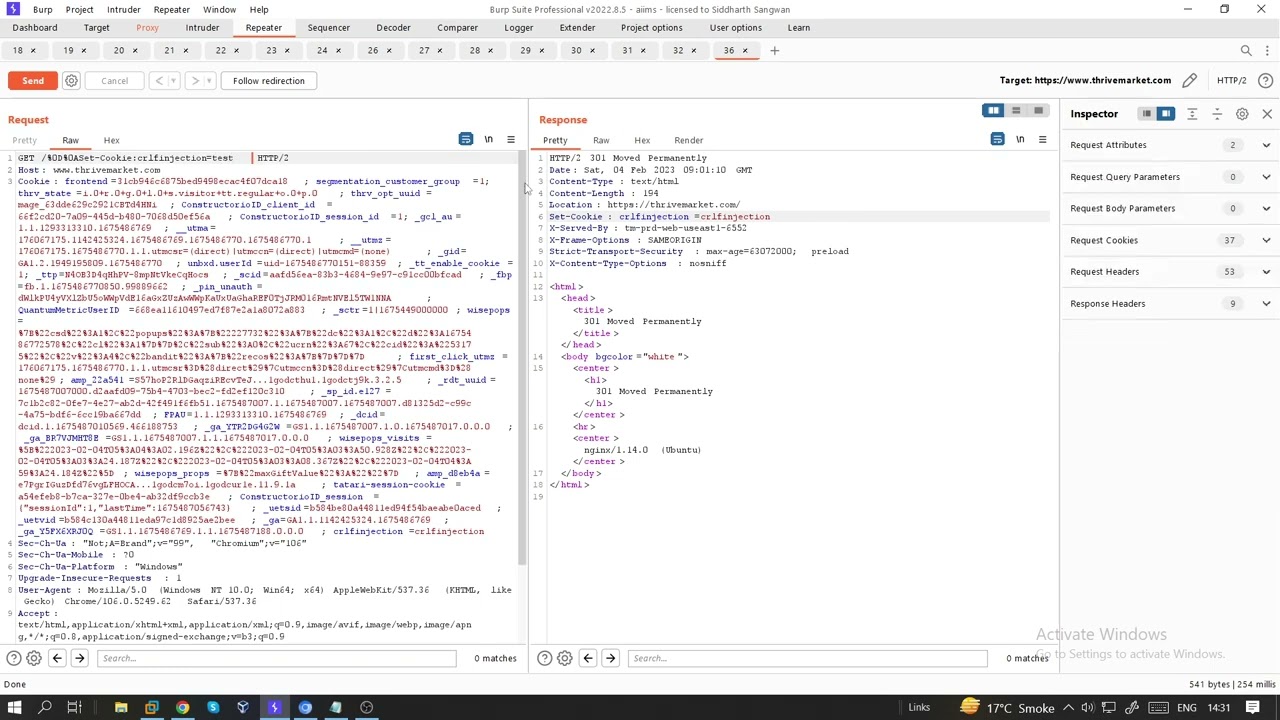This screenshot has height=720, width=1280.
Task: Open File Explorer from taskbar
Action: [121, 708]
